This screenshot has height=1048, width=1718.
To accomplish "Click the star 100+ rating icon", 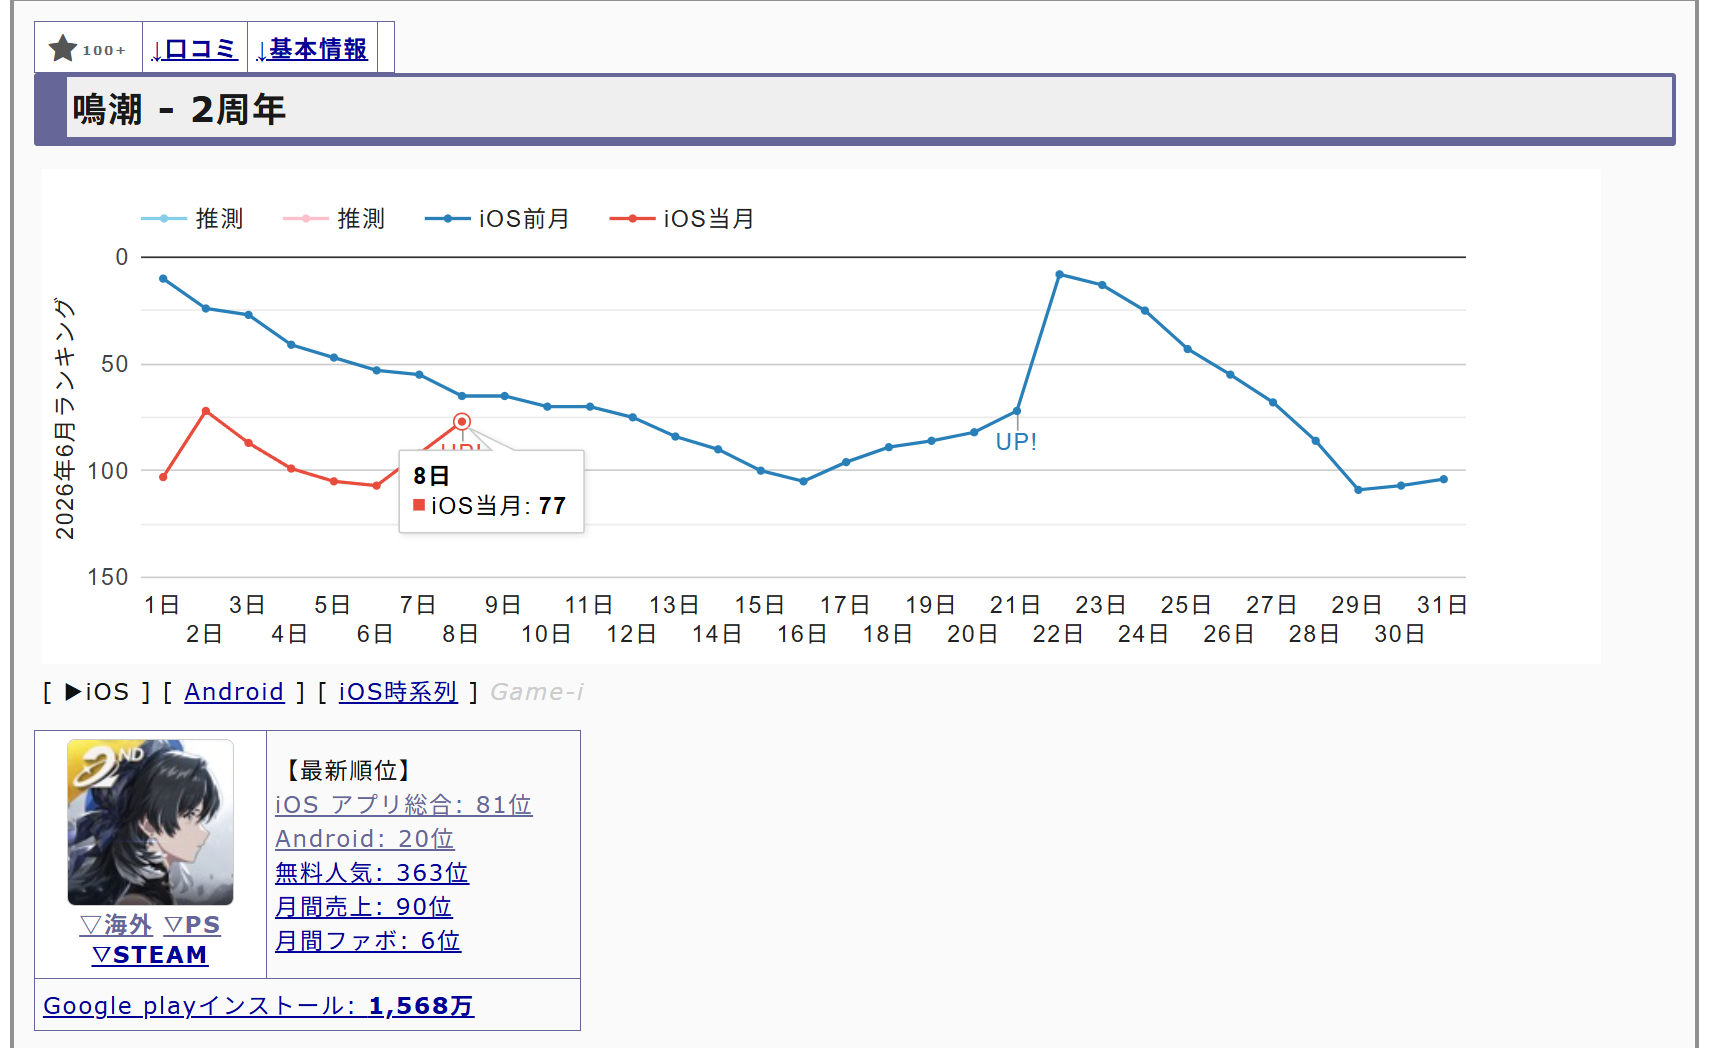I will [87, 48].
